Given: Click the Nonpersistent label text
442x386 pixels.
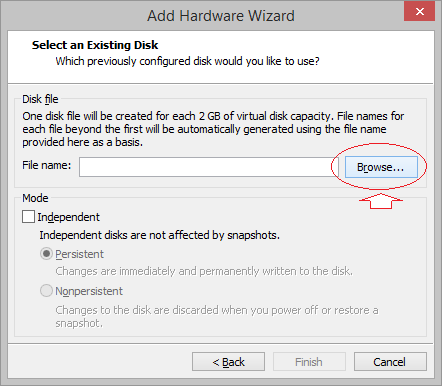Looking at the screenshot, I should tap(89, 291).
